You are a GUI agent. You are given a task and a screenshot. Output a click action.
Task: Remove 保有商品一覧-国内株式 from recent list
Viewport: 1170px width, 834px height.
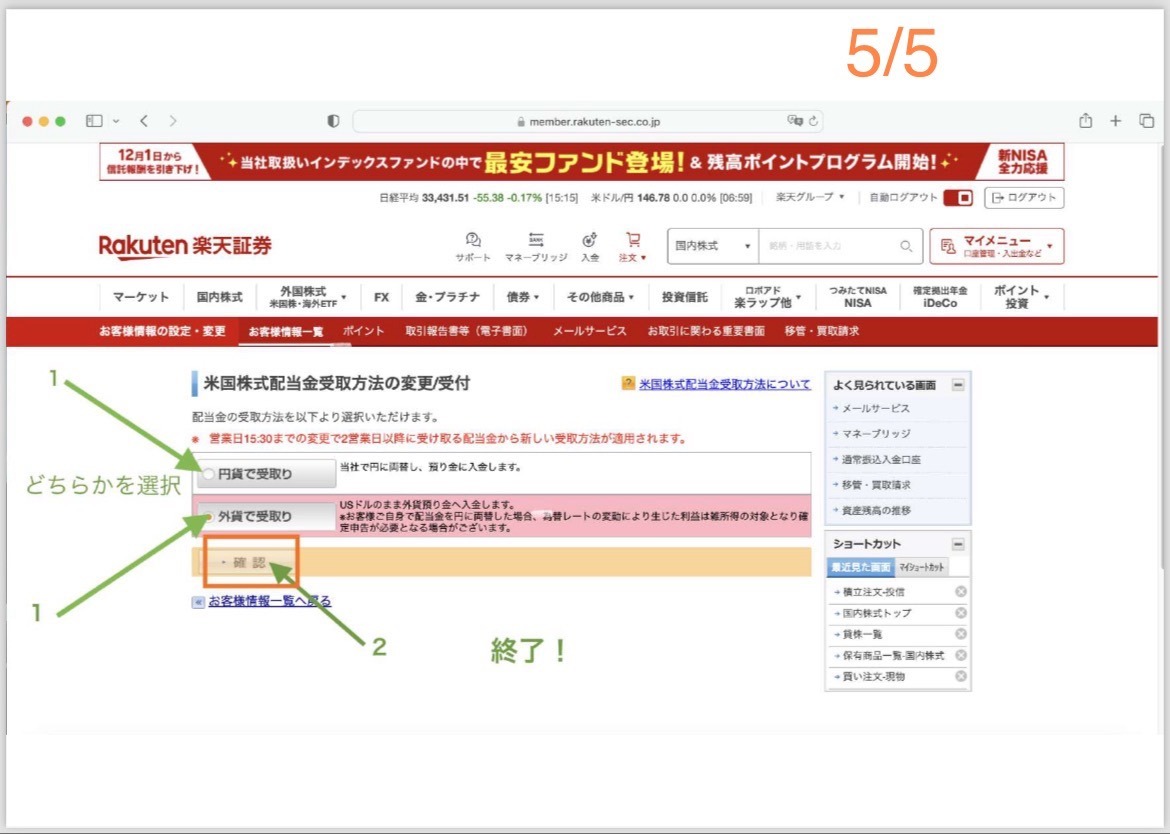tap(961, 655)
